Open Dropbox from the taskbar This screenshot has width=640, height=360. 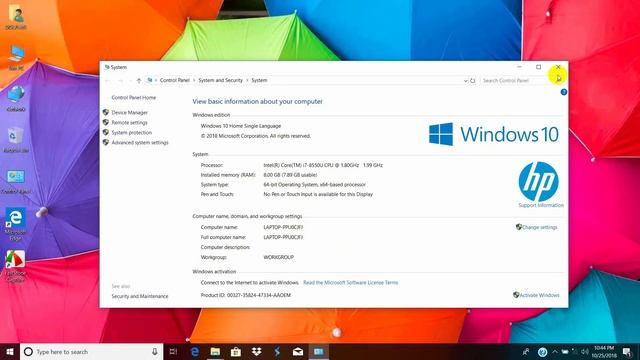click(256, 351)
